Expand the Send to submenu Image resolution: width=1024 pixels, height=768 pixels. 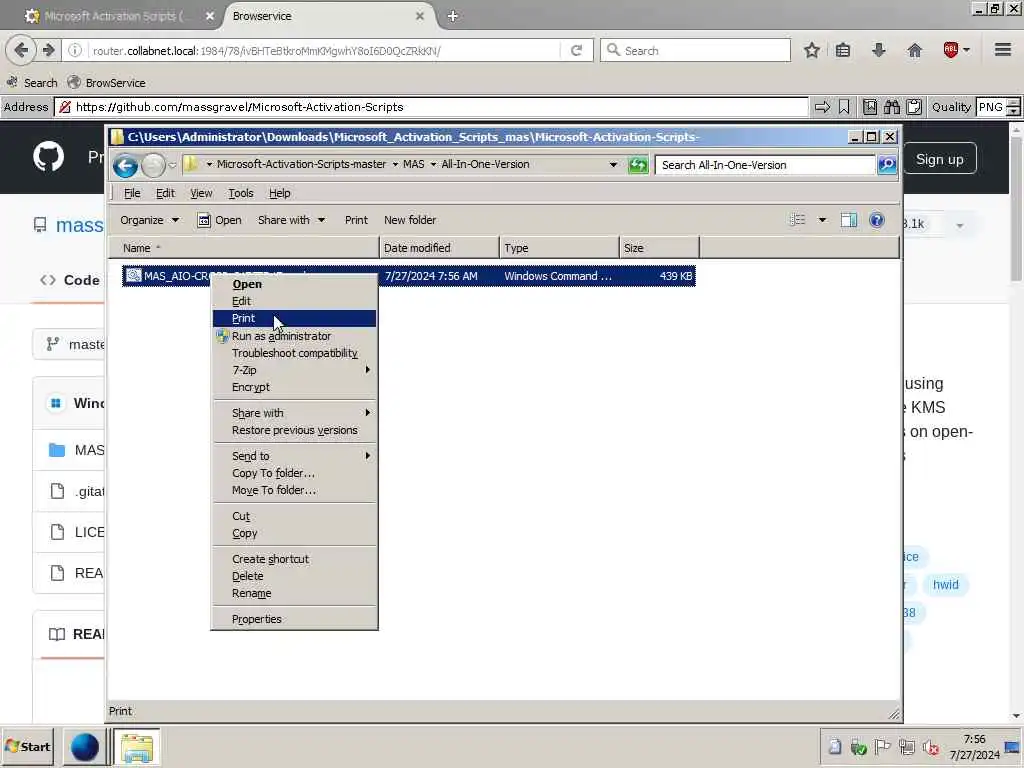(x=295, y=456)
